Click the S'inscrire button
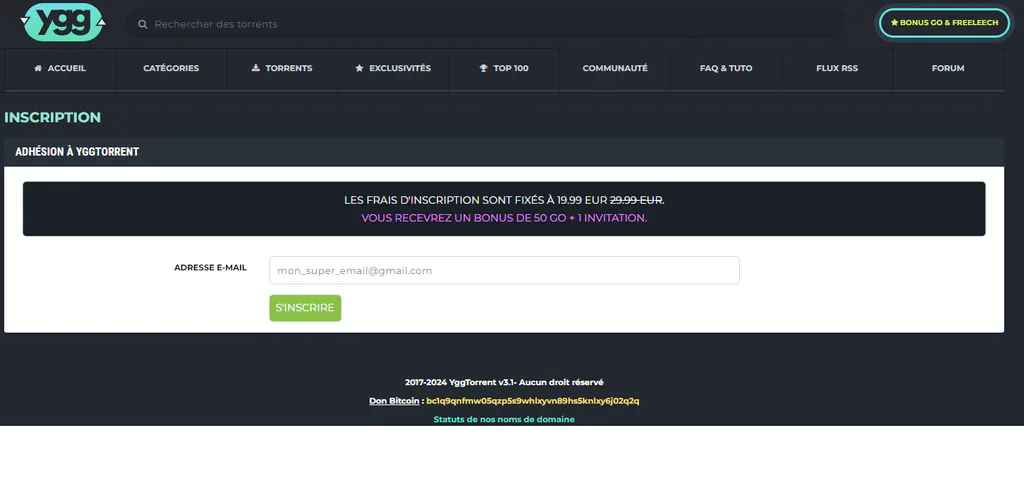Screen dimensions: 1024x480 pyautogui.click(x=305, y=308)
